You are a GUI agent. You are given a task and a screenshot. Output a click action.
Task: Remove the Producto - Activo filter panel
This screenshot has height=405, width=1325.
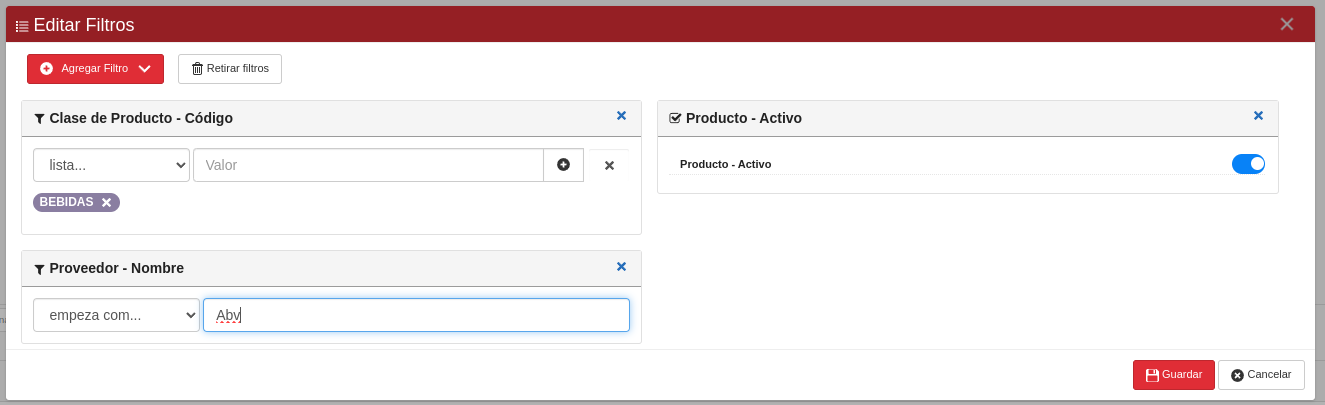tap(1258, 116)
